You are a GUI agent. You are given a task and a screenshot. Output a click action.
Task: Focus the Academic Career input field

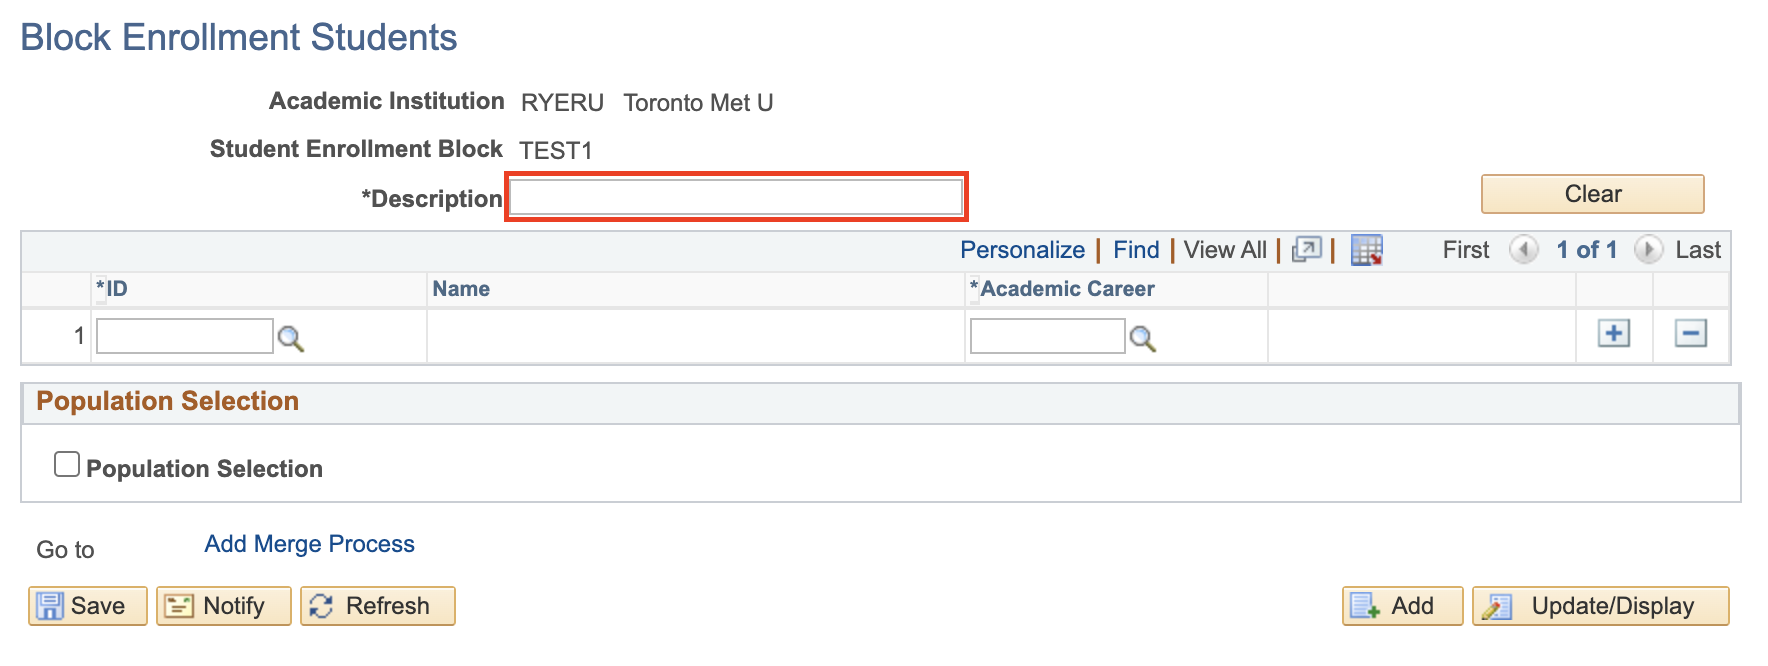pyautogui.click(x=1047, y=336)
